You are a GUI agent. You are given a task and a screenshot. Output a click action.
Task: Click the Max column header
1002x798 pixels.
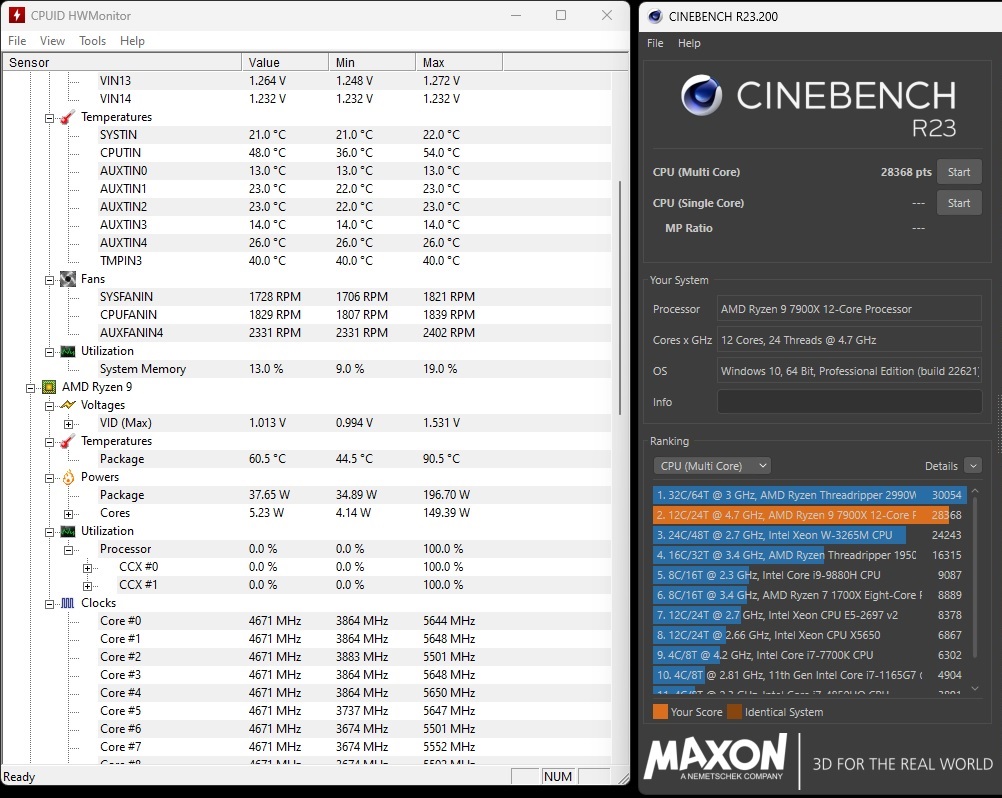point(459,62)
